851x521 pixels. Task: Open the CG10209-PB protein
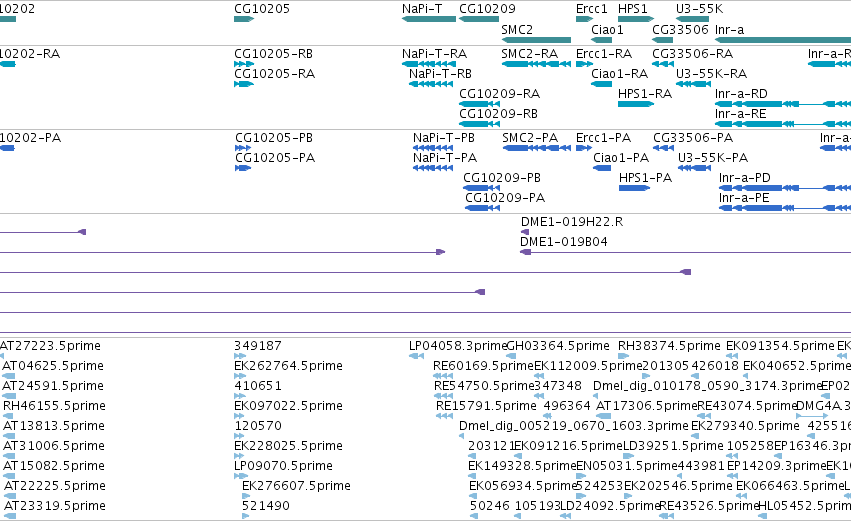[481, 188]
